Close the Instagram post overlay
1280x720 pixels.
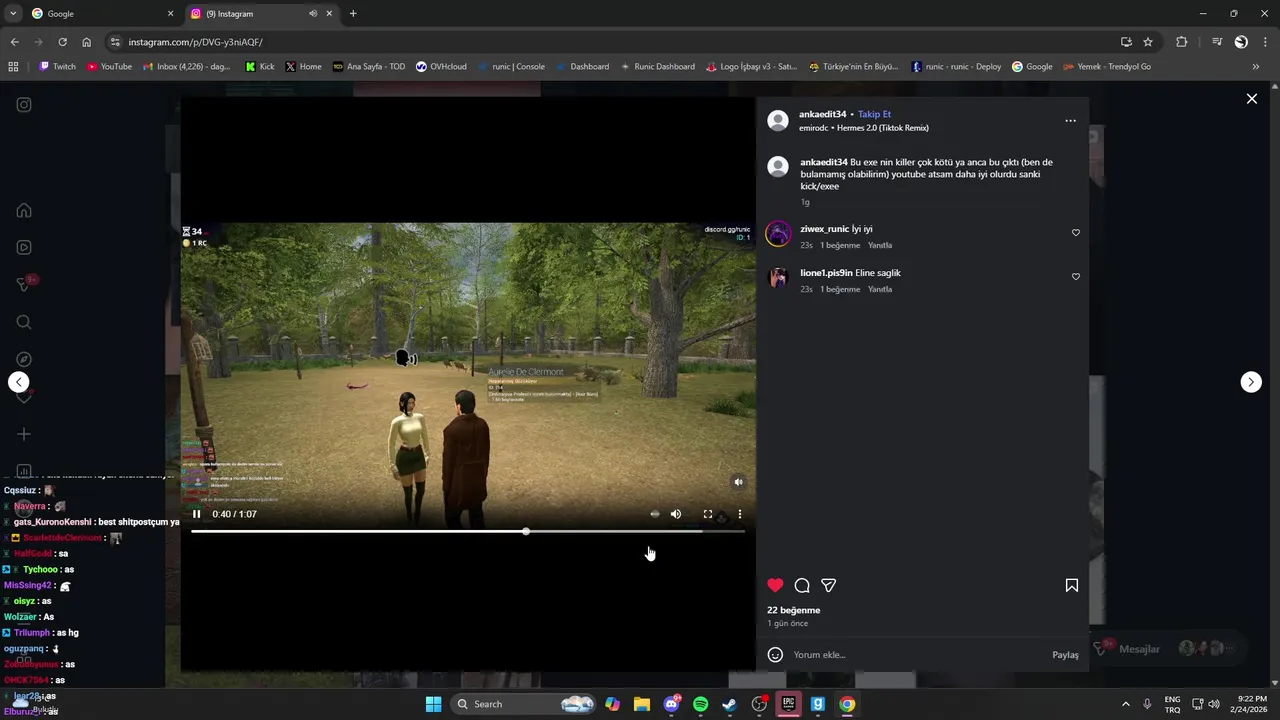1251,99
